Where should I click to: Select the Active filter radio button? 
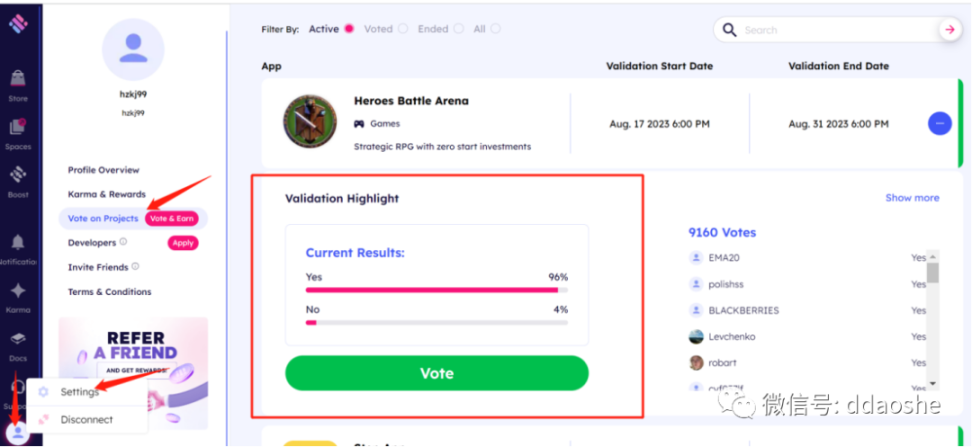tap(348, 29)
